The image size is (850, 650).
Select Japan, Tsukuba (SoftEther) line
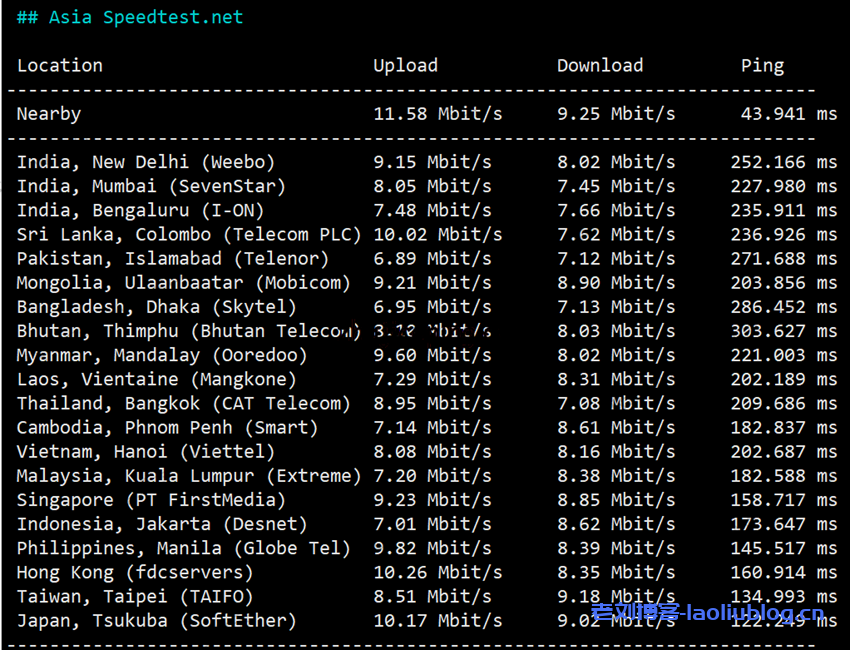click(157, 621)
